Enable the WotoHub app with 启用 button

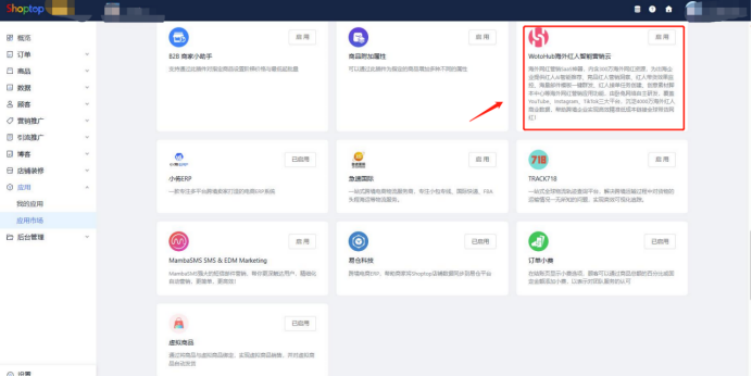(x=662, y=37)
